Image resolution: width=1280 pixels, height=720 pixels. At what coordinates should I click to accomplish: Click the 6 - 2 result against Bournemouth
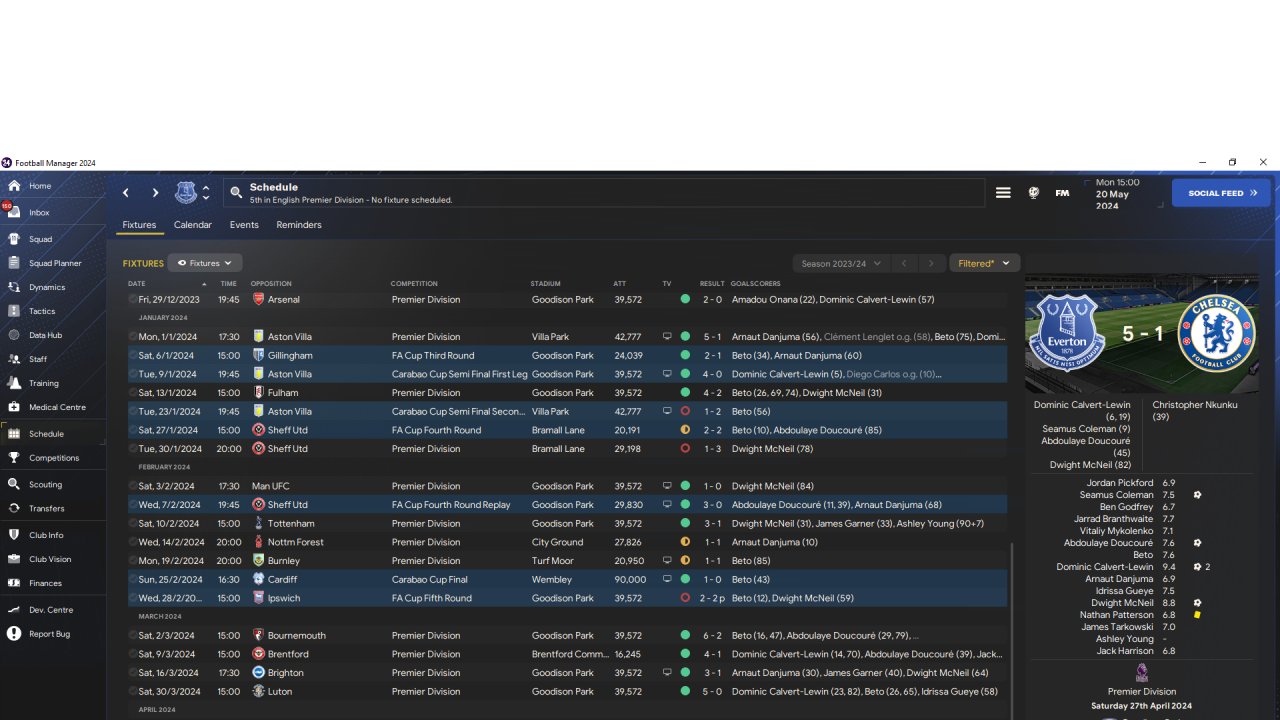[x=711, y=636]
